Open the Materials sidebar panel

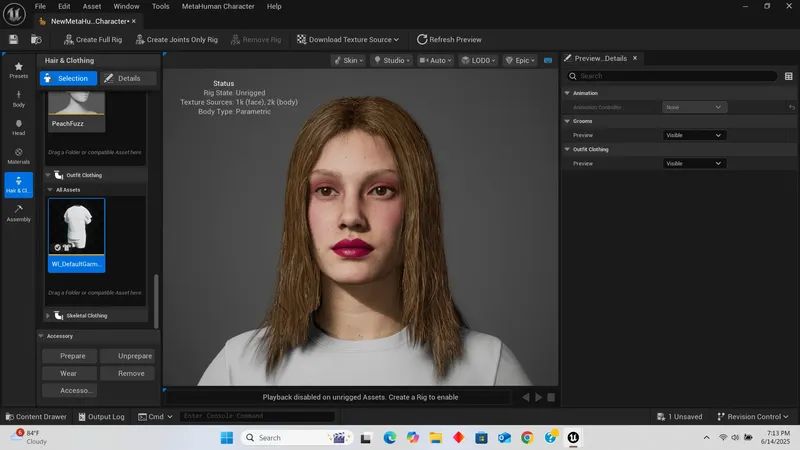pos(18,156)
